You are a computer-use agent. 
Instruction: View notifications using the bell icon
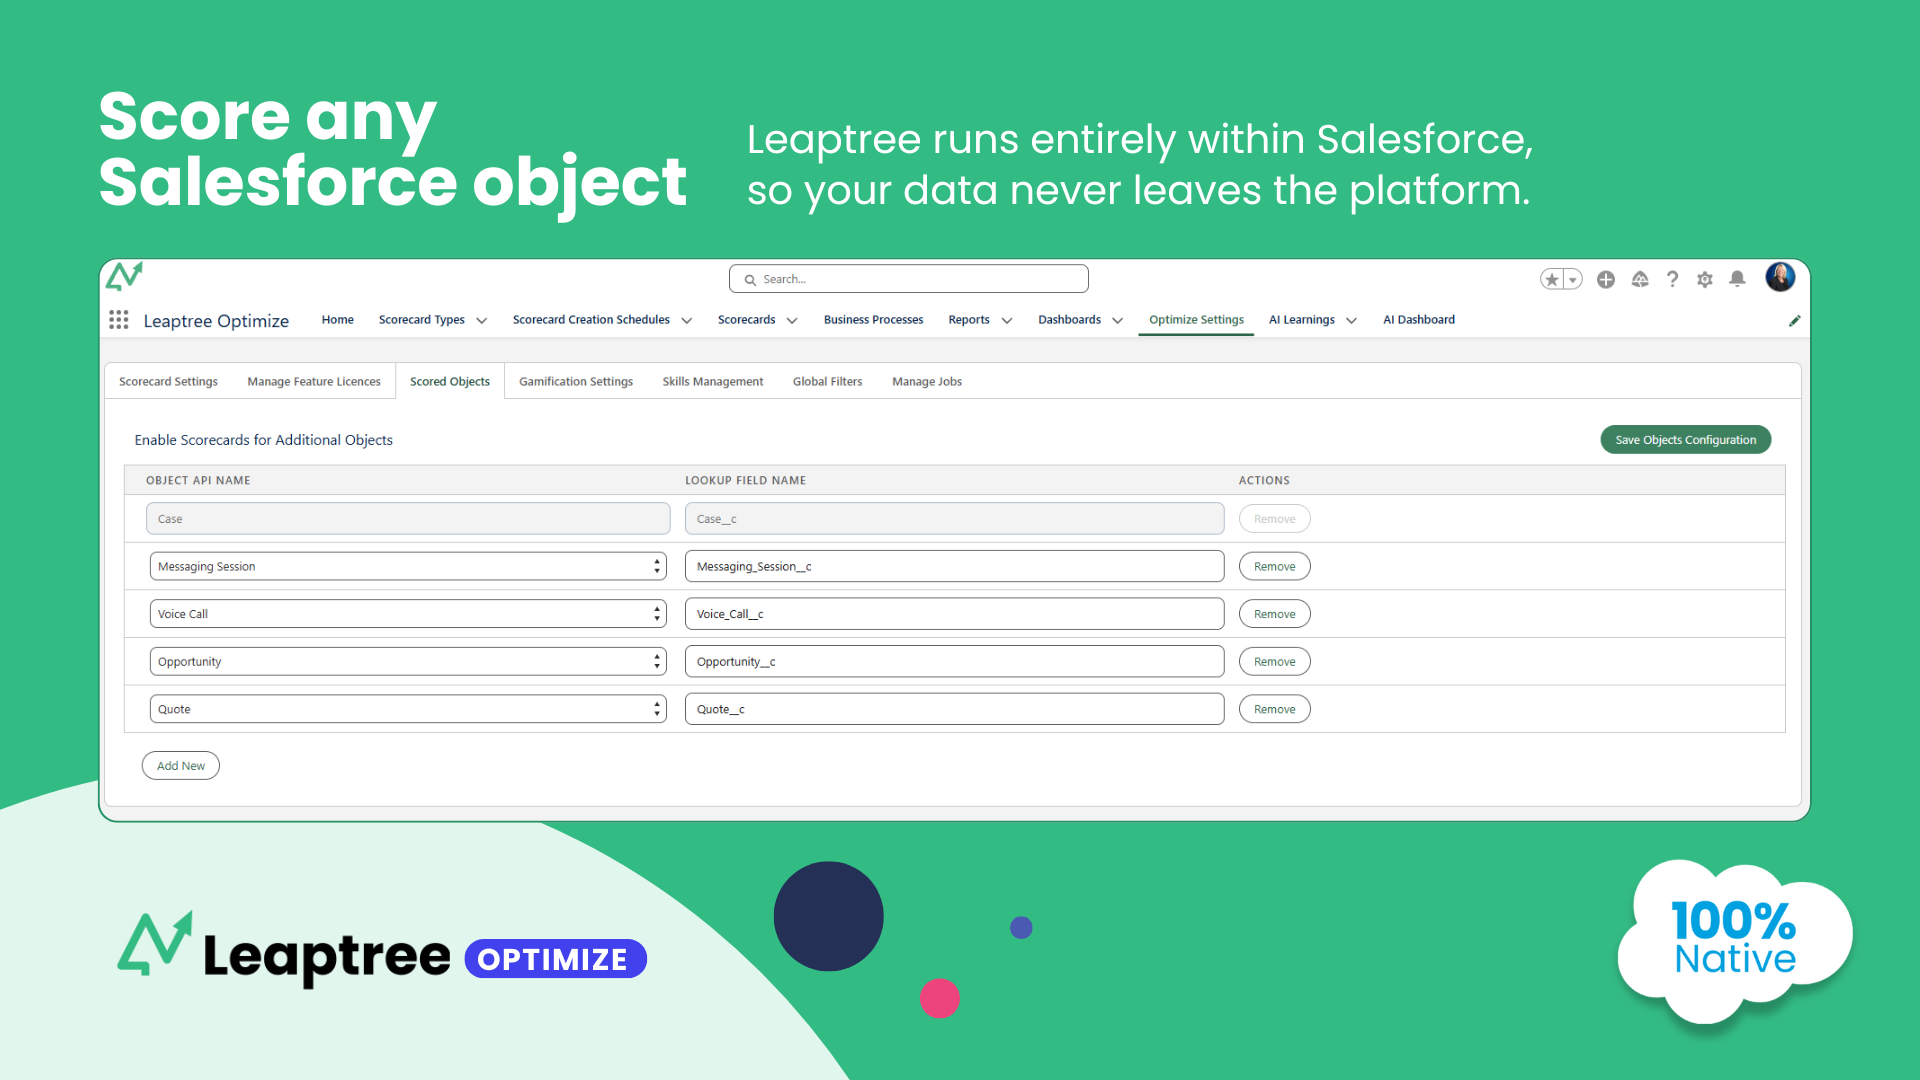point(1737,280)
